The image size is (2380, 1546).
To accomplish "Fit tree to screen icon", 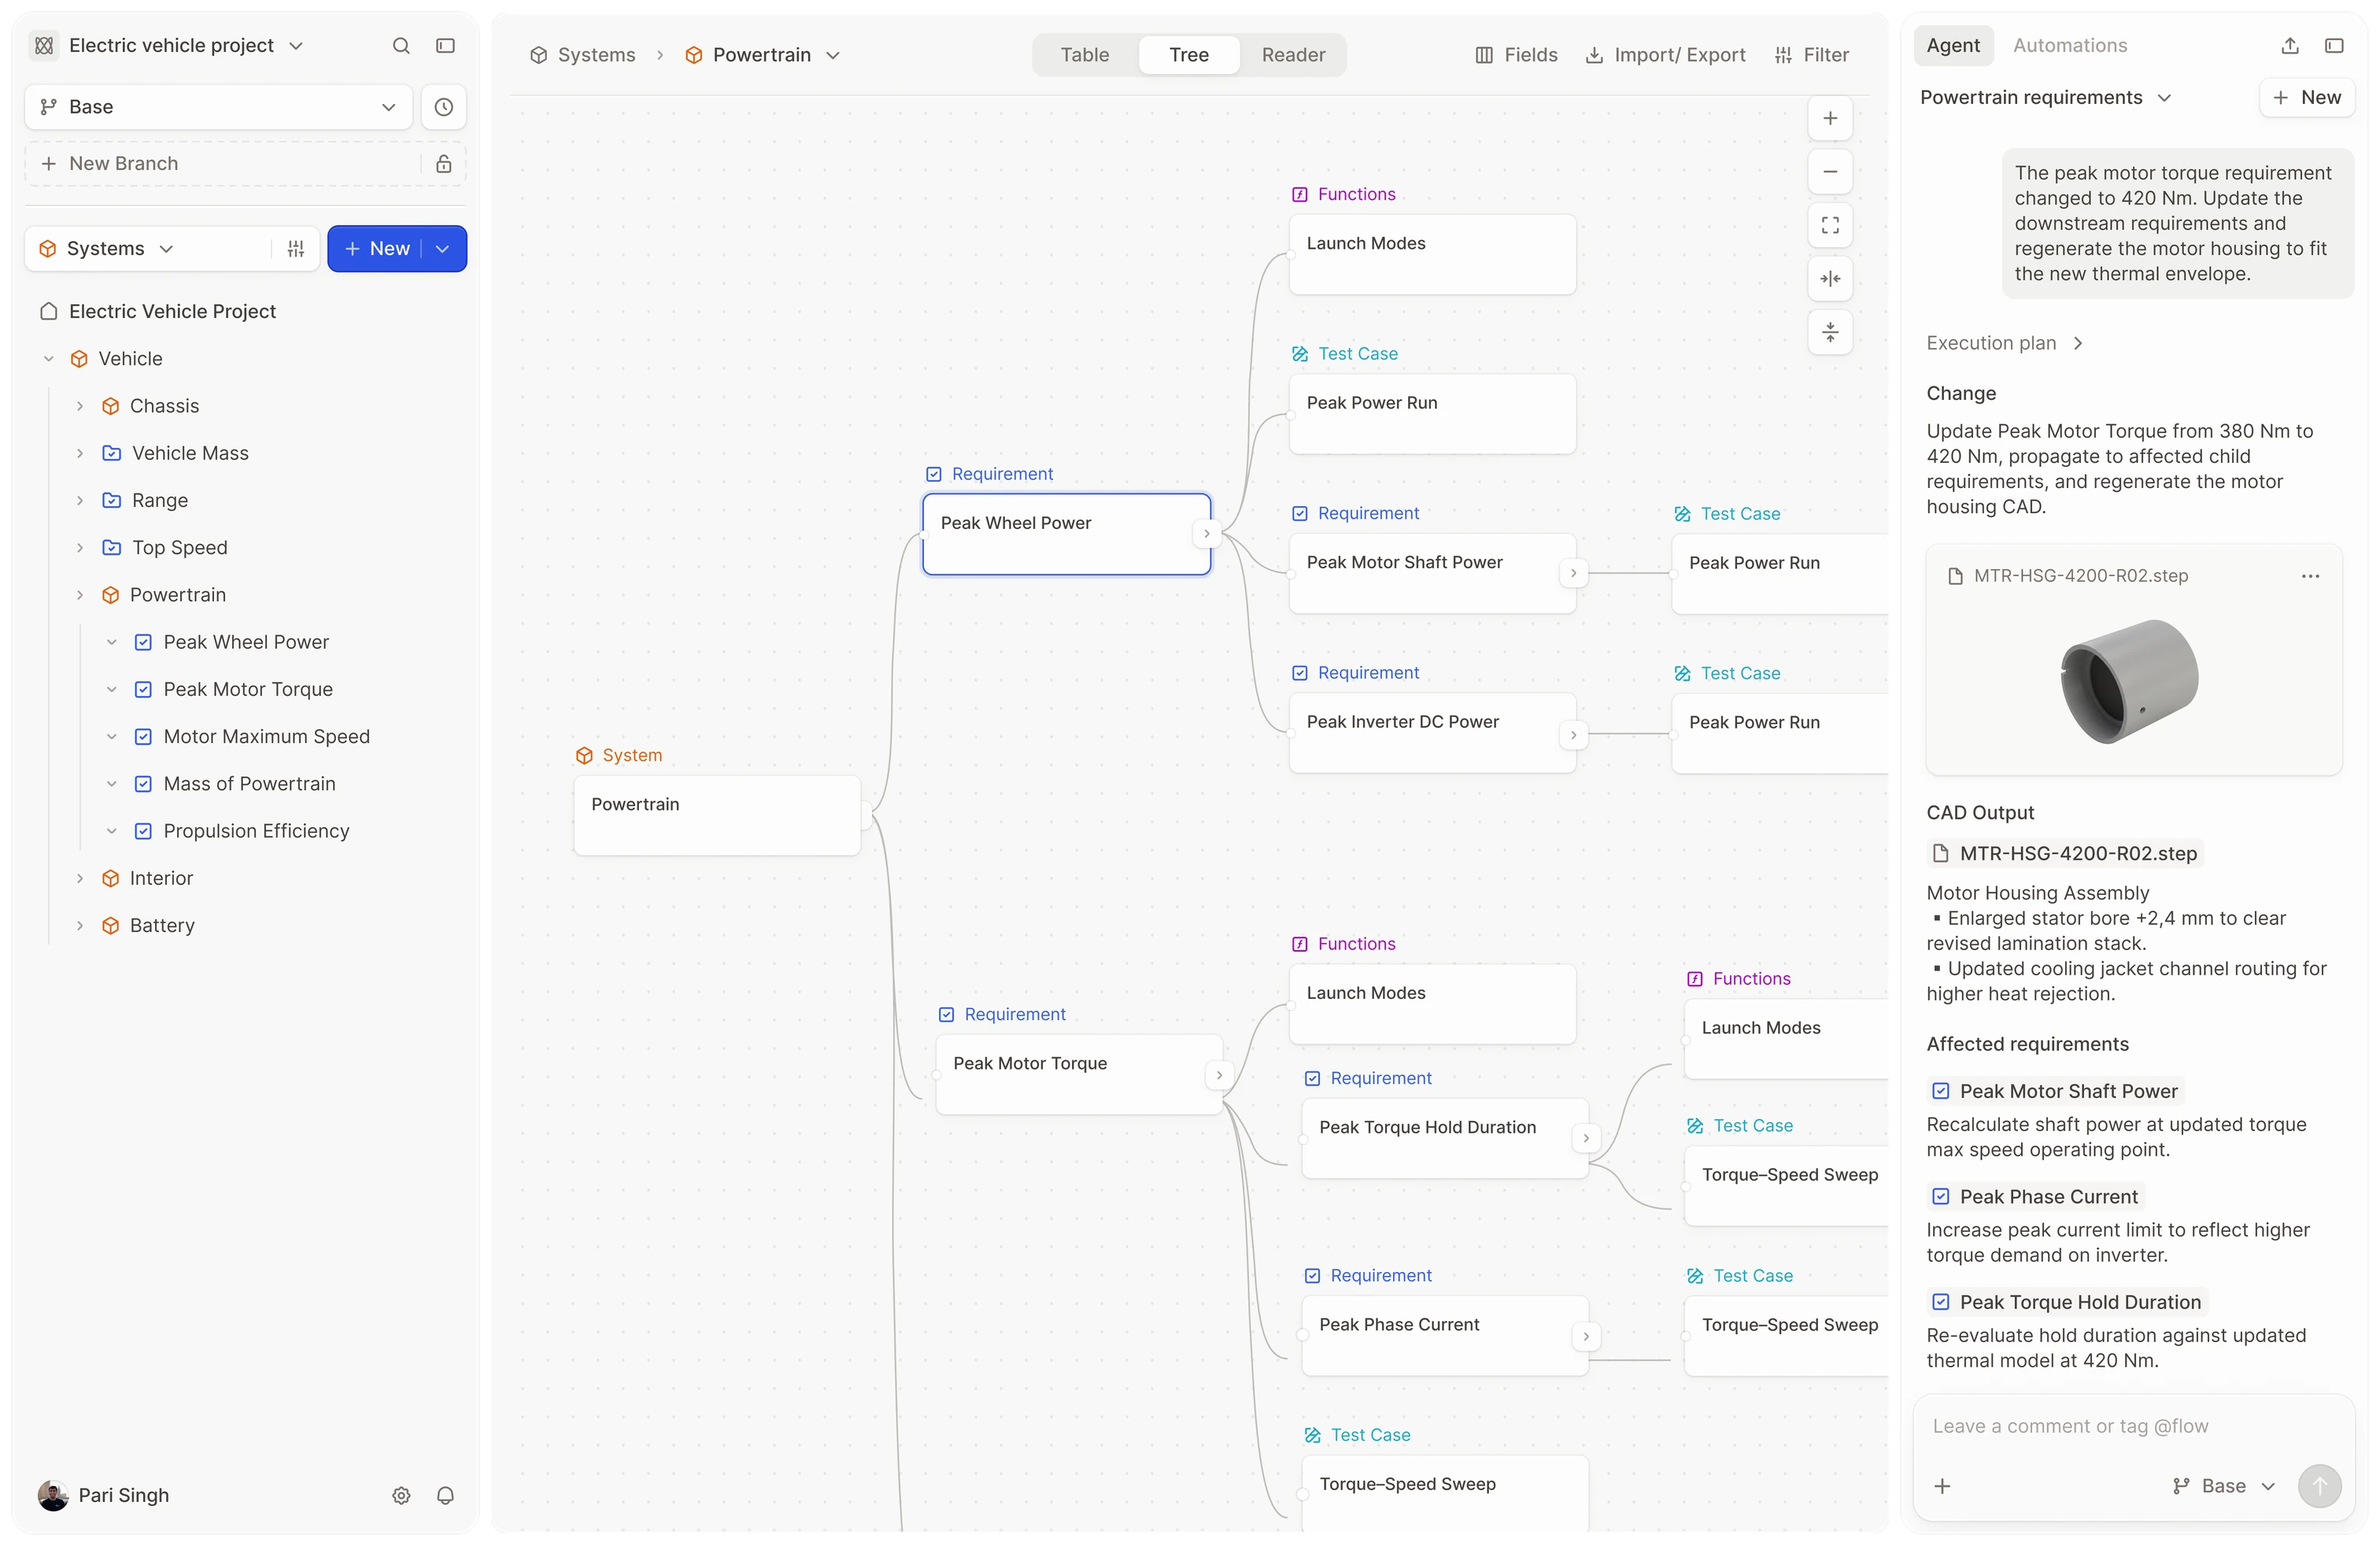I will [x=1830, y=225].
